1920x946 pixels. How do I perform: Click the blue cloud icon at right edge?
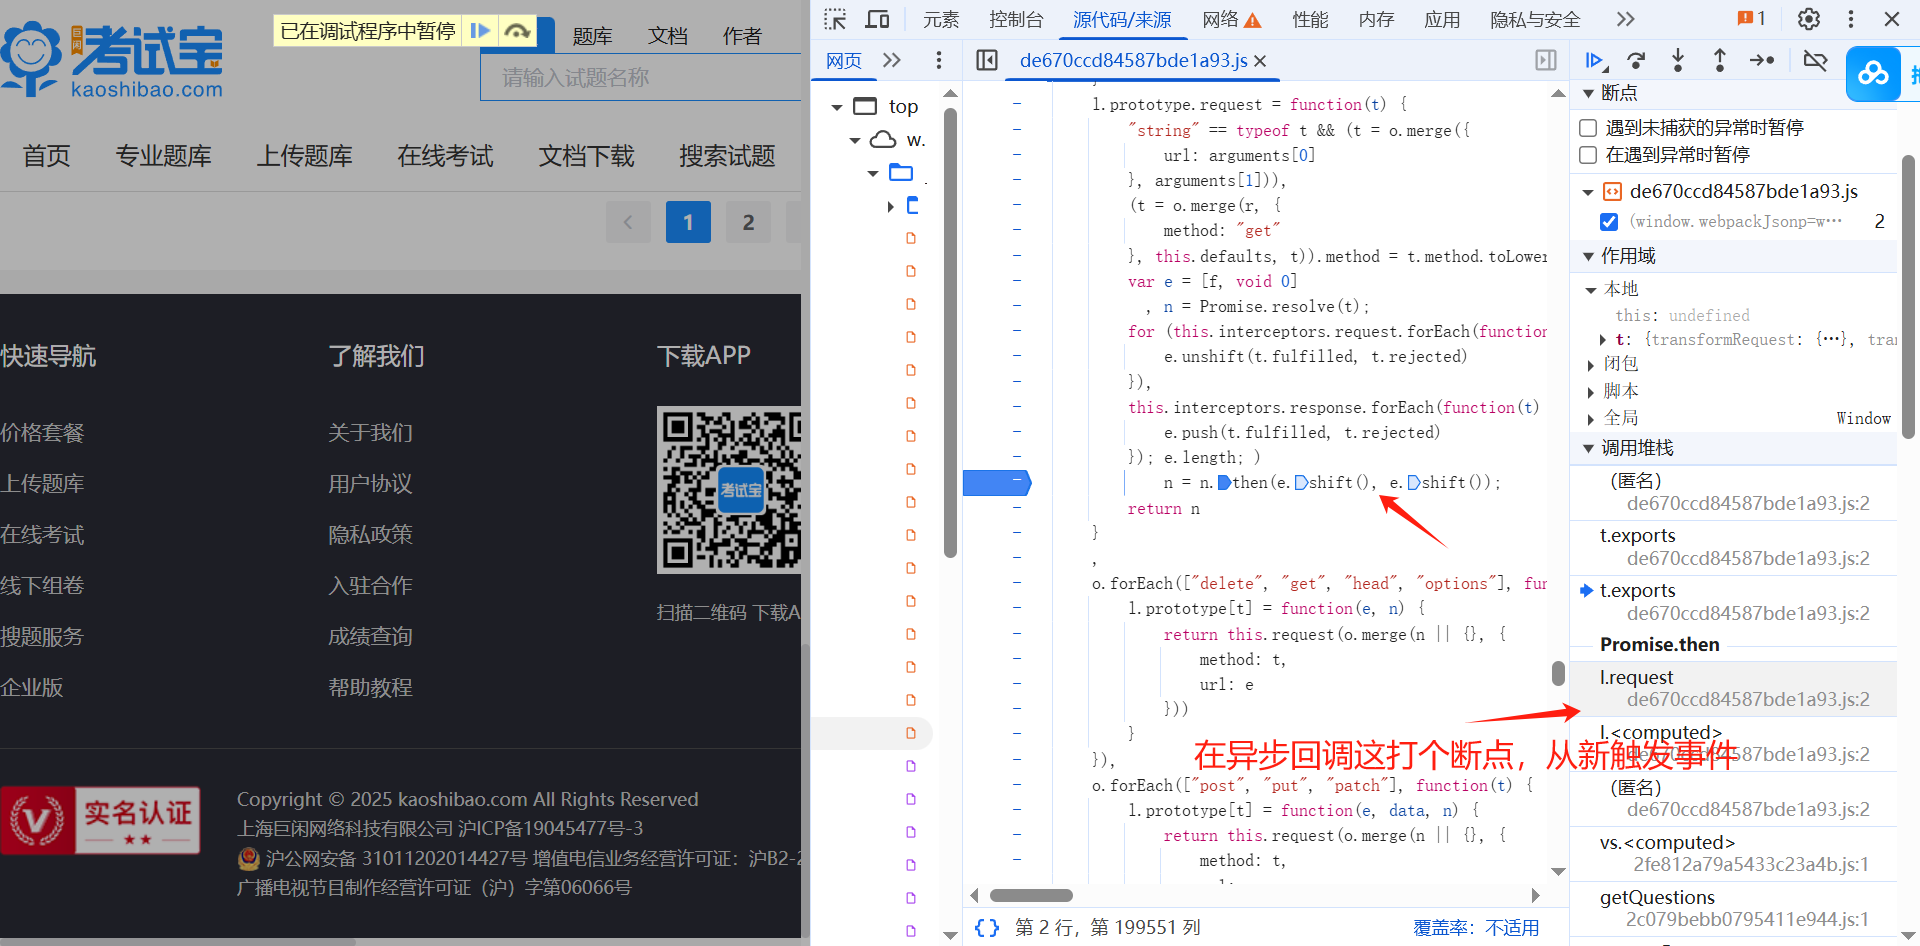(x=1873, y=74)
